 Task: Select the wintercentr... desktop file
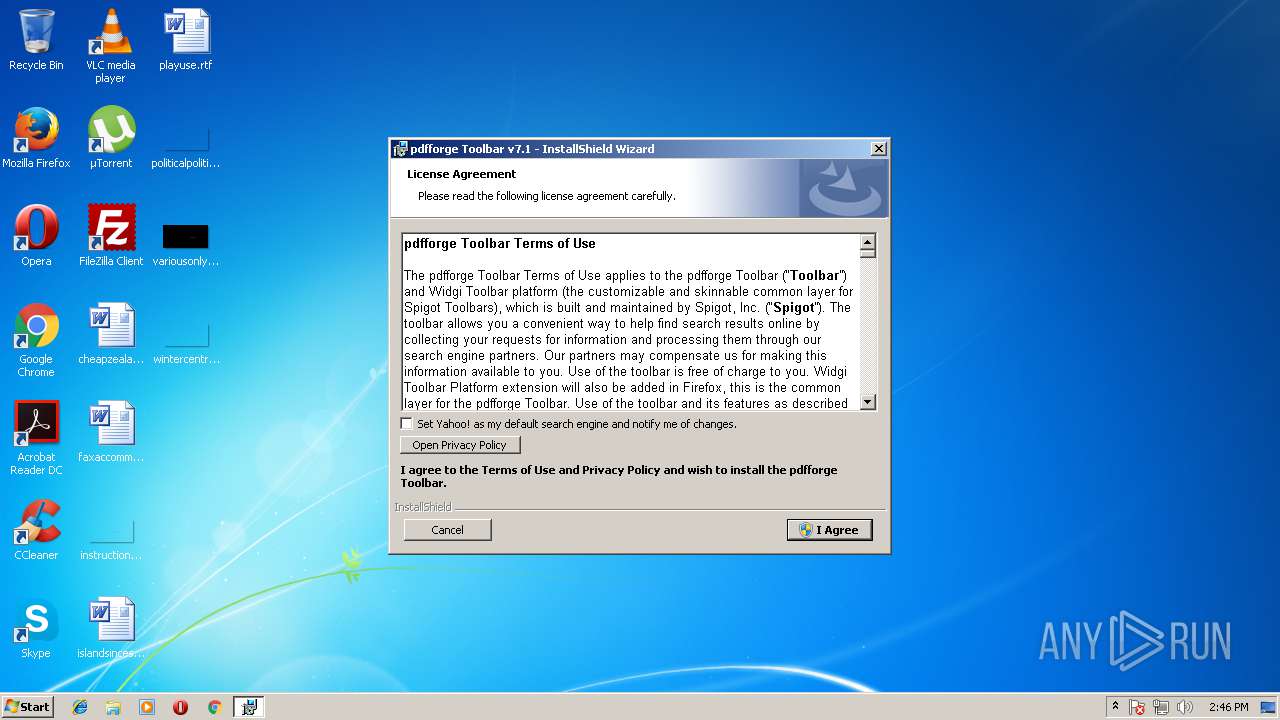186,343
